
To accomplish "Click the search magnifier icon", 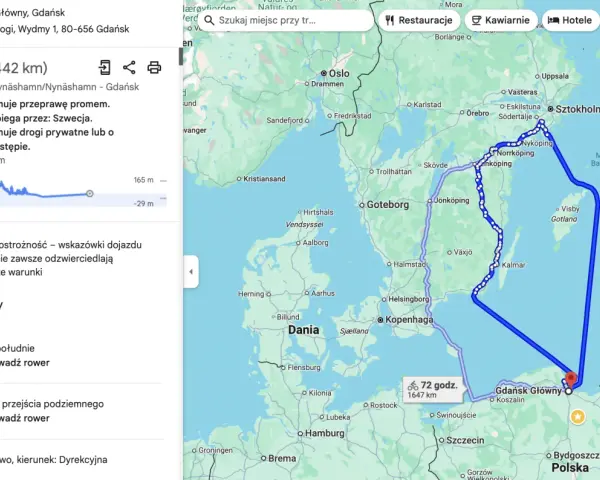I will (x=209, y=20).
